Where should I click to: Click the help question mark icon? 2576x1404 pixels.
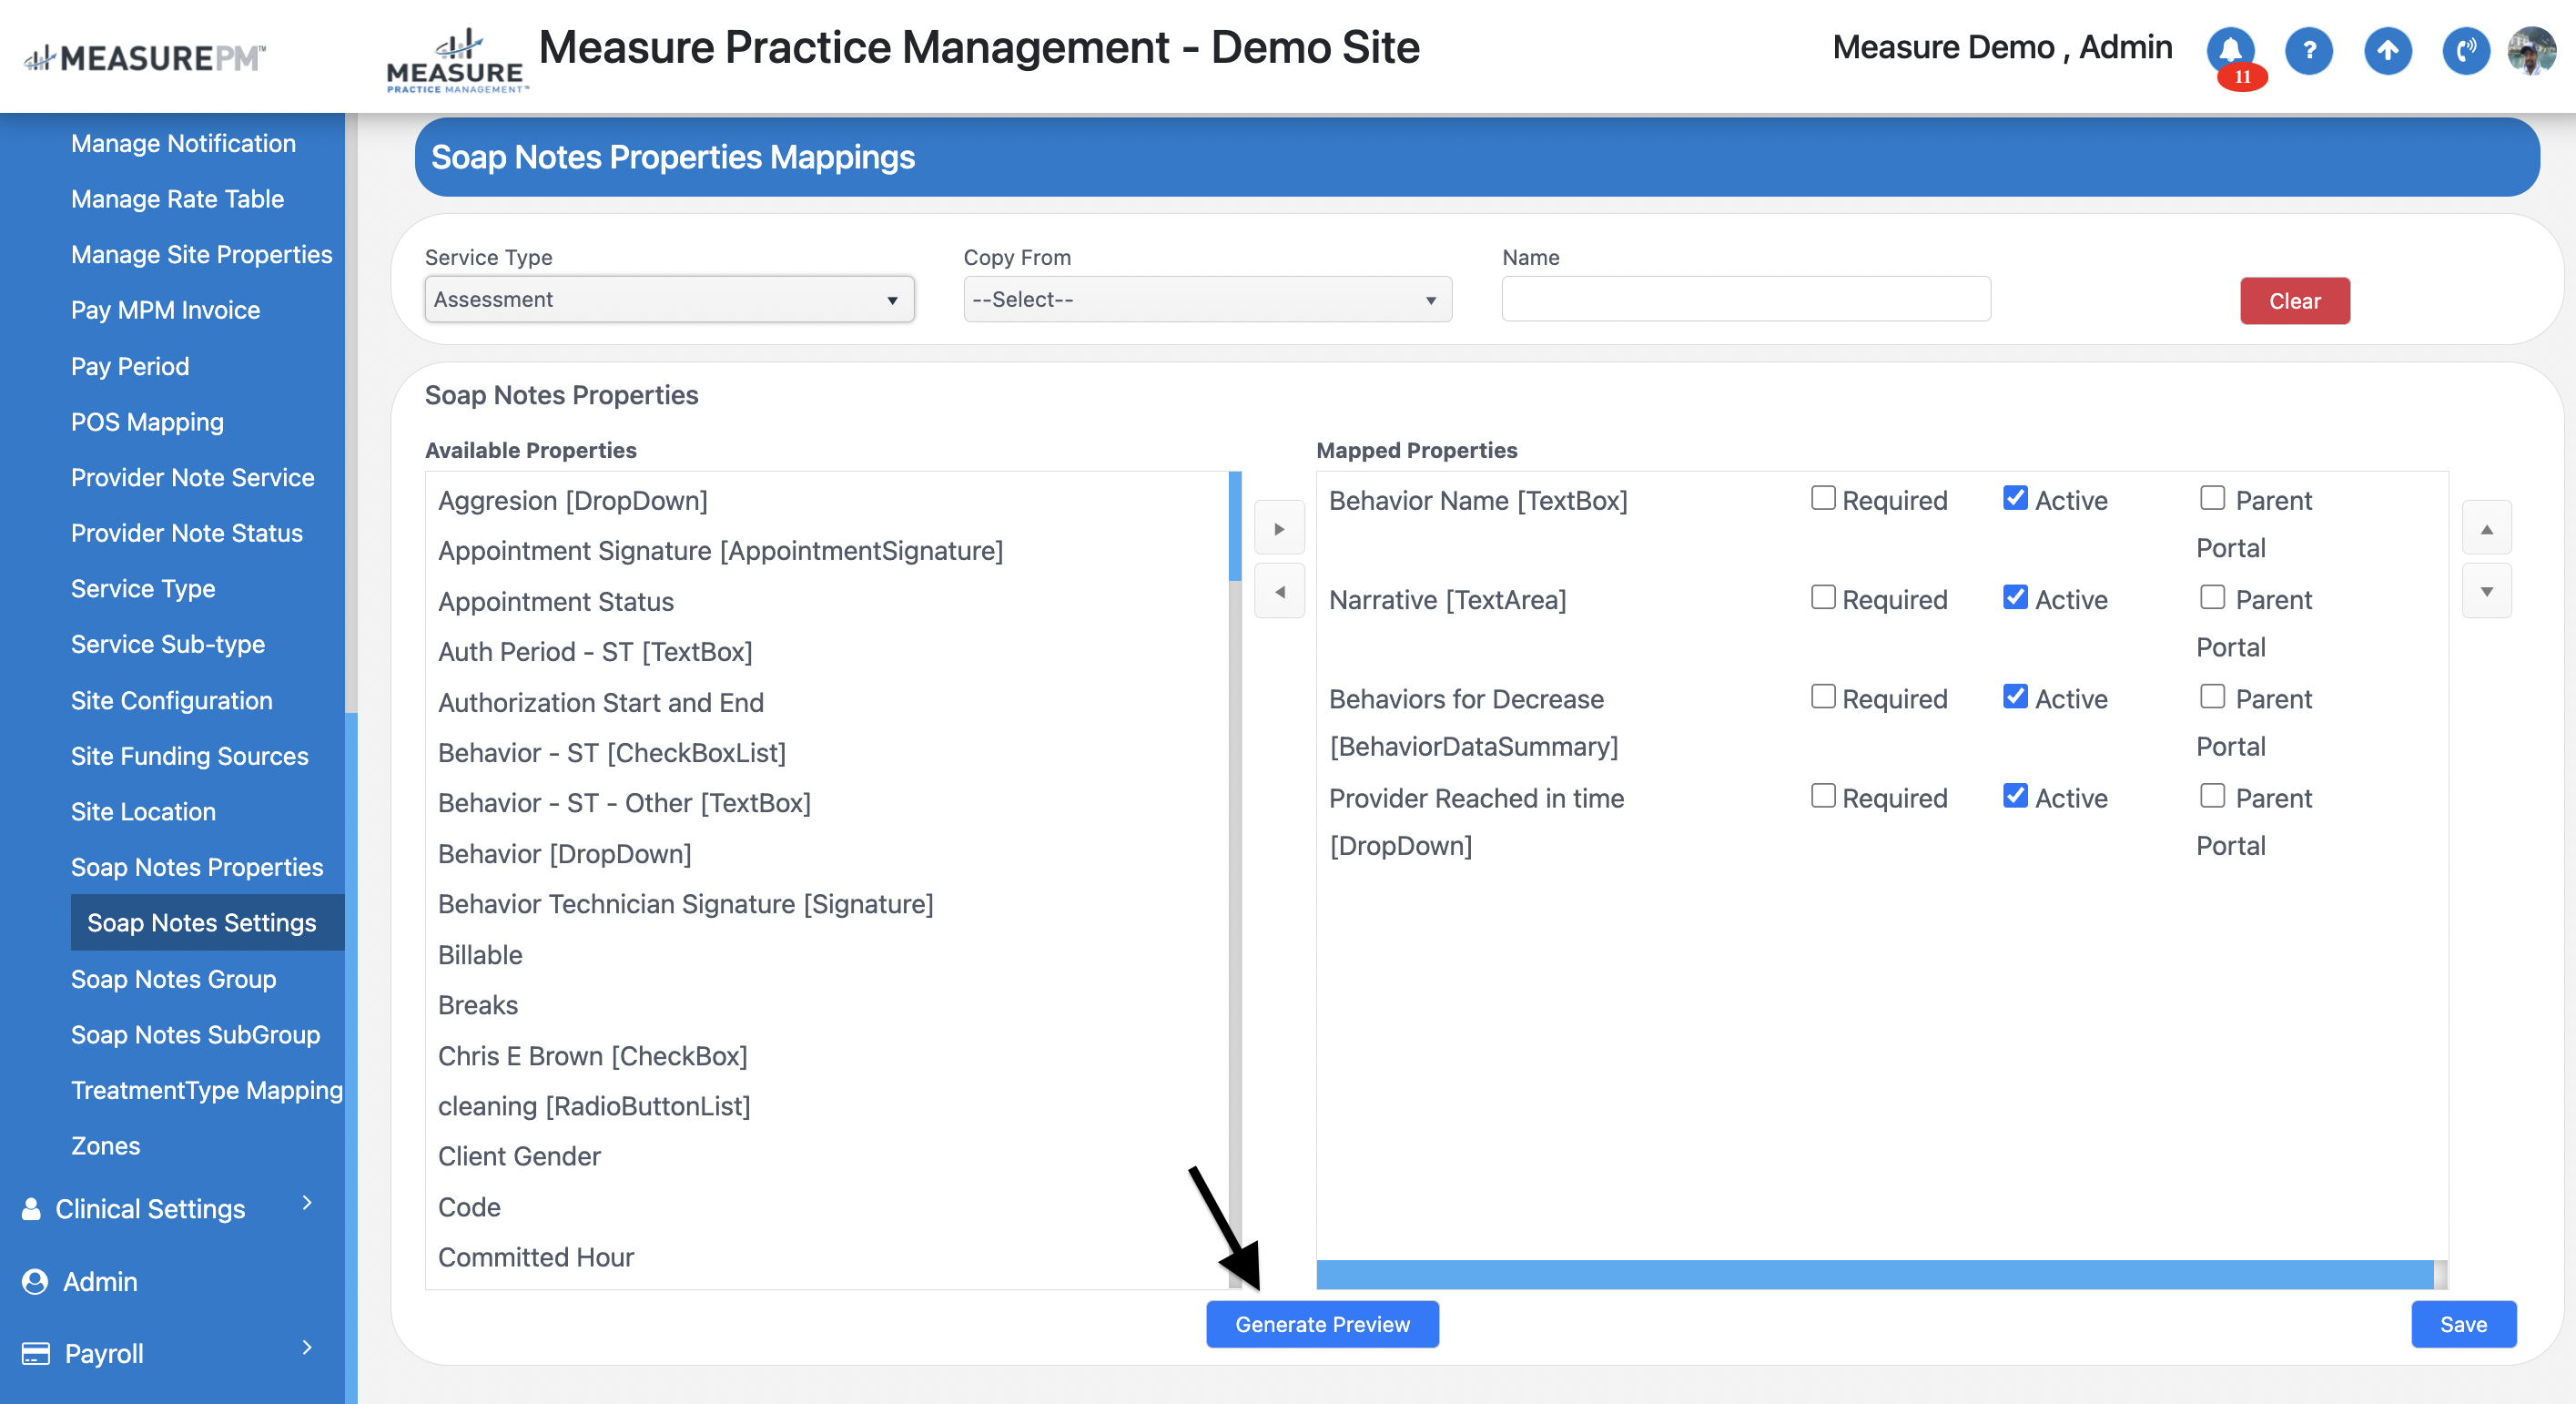2309,50
